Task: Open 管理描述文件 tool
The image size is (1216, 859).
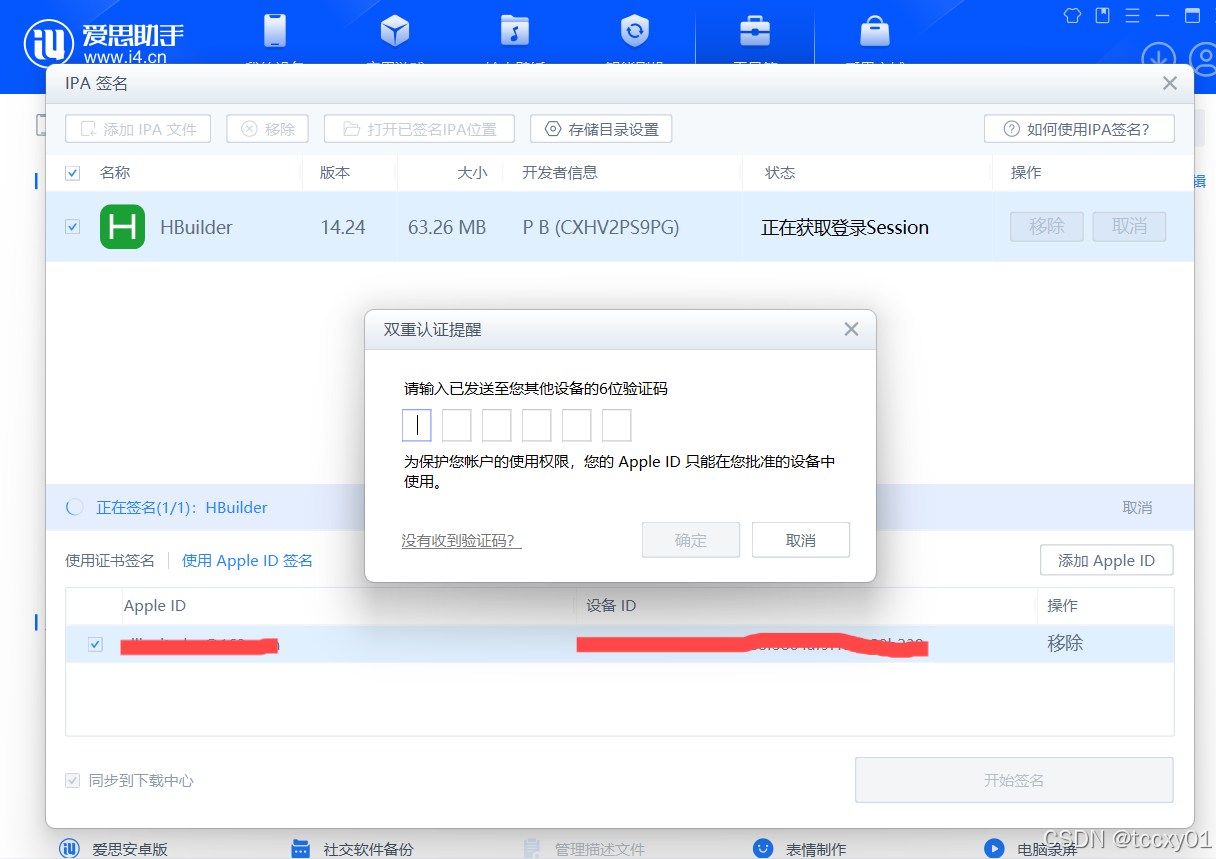Action: (x=585, y=849)
